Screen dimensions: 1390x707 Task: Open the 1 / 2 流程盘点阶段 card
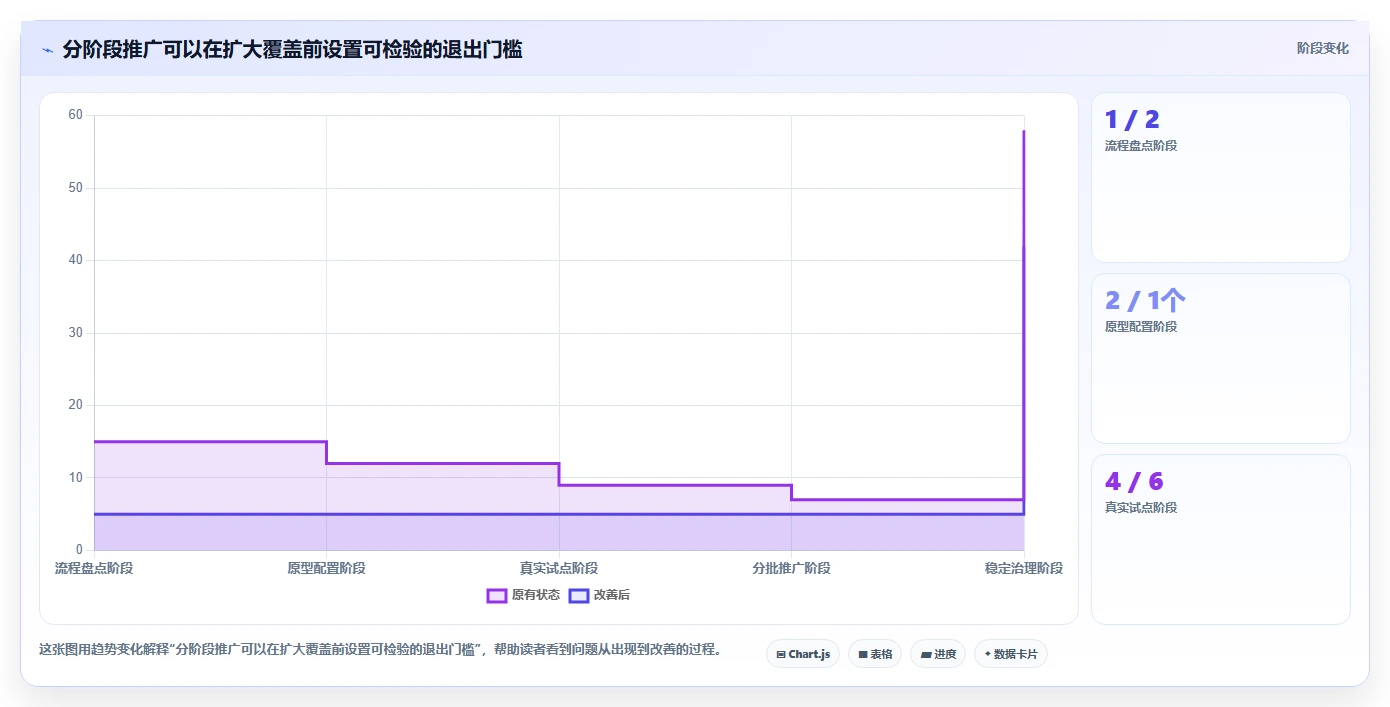tap(1221, 178)
